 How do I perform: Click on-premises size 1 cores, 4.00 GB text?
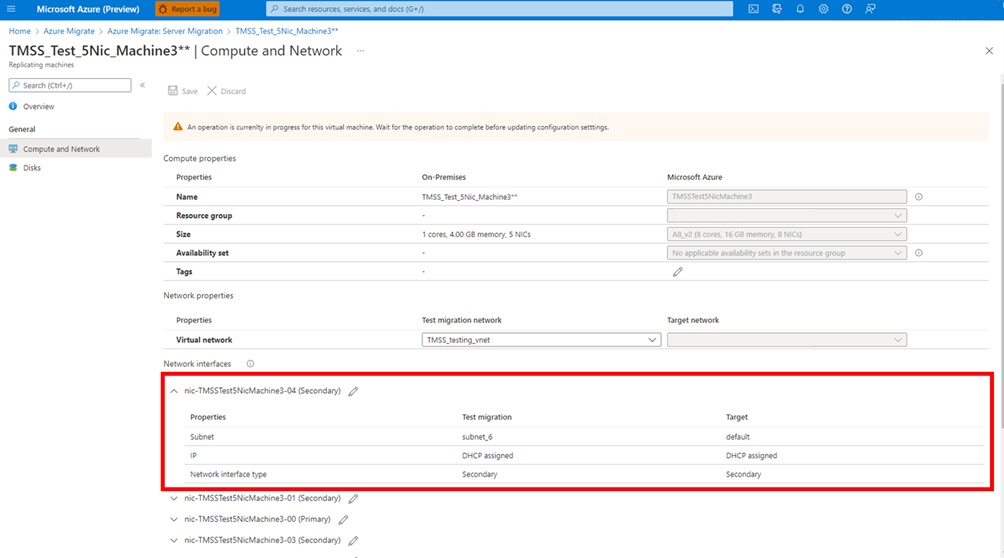tap(476, 234)
